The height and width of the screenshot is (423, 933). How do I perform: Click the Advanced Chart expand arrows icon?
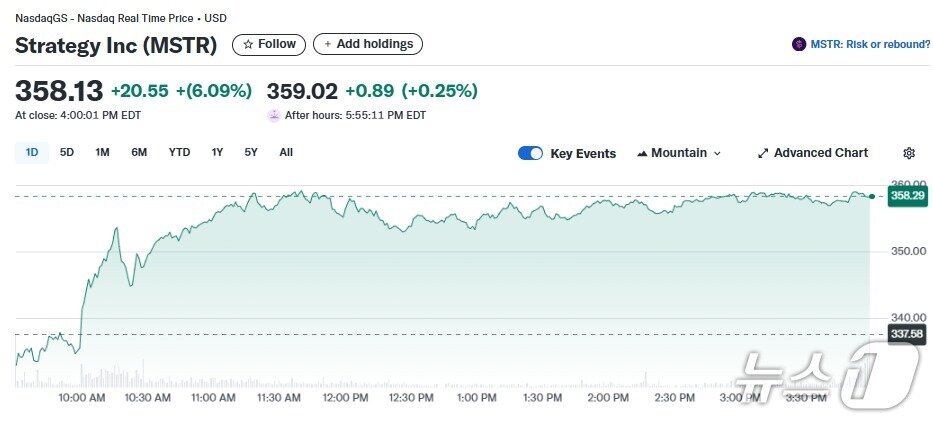click(763, 153)
